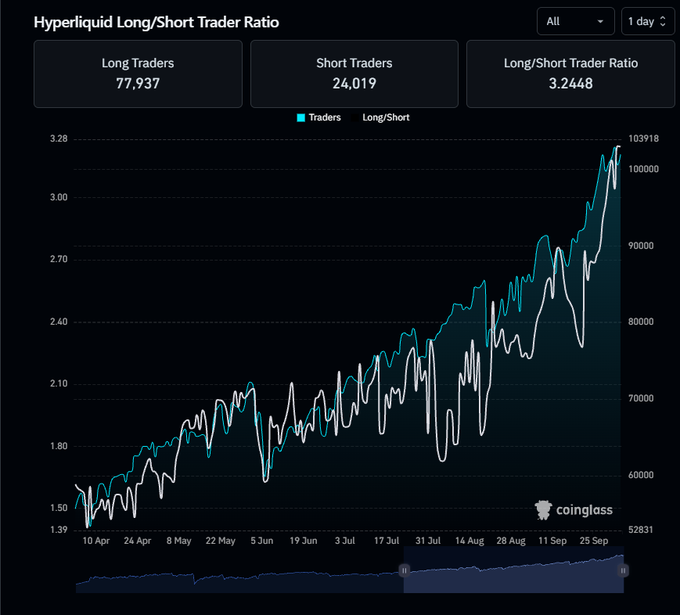This screenshot has height=615, width=680.
Task: Toggle the Long/Short legend series
Action: tap(381, 118)
